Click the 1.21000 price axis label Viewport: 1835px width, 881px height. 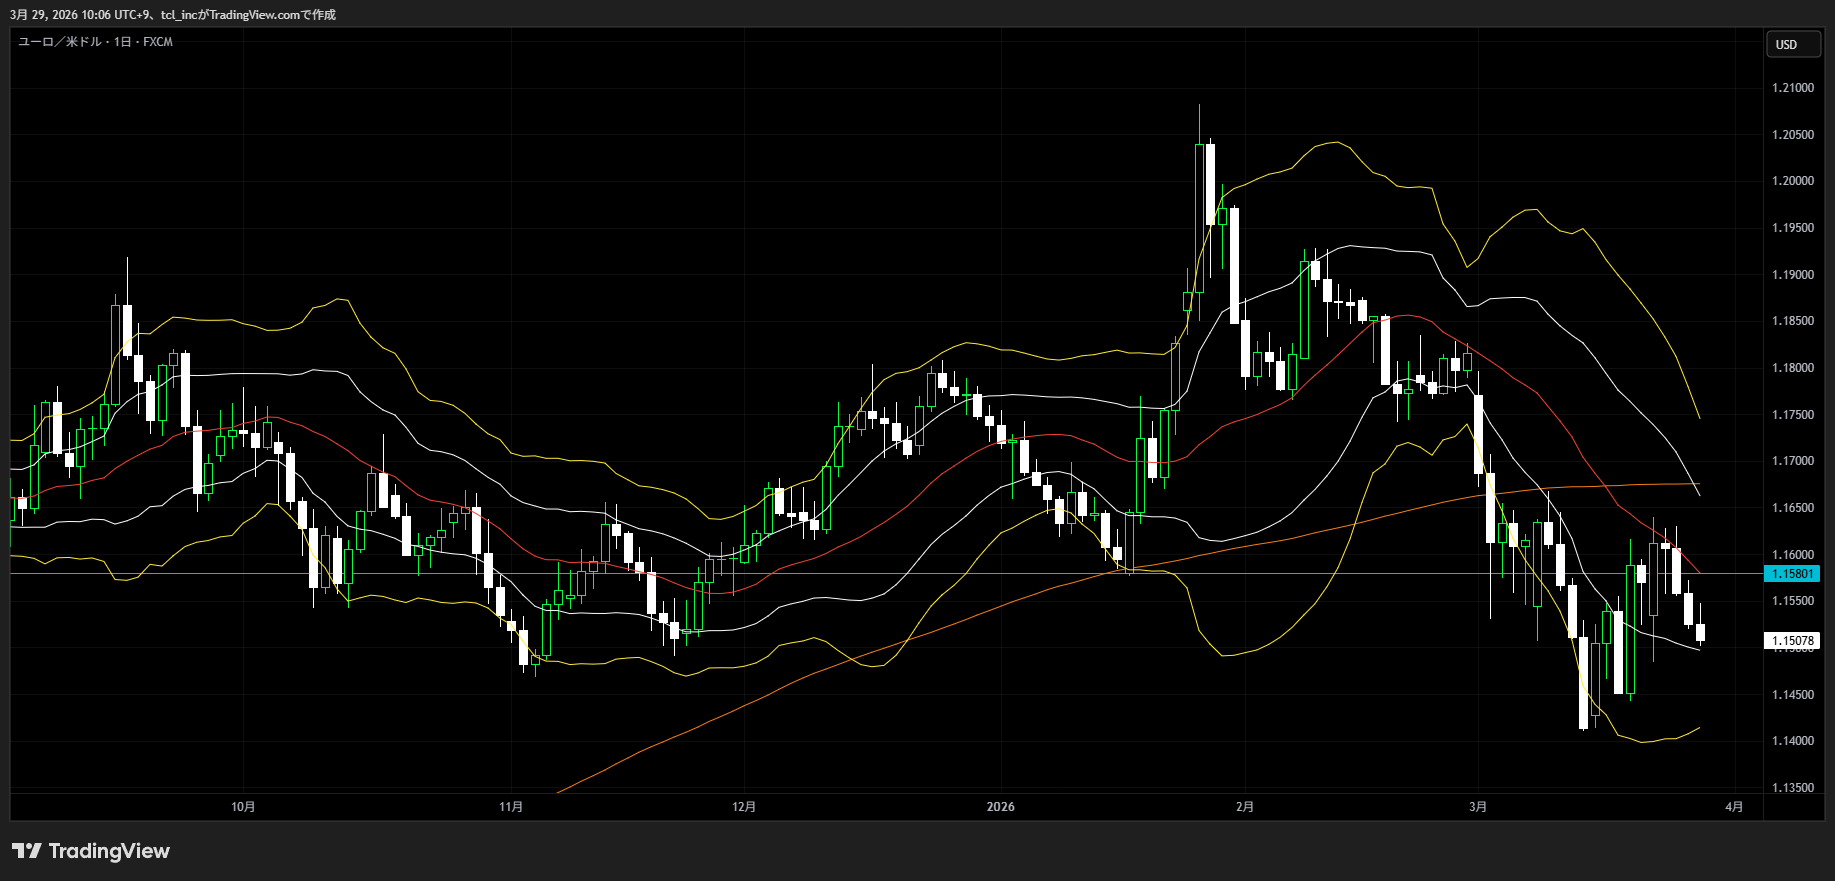point(1792,88)
